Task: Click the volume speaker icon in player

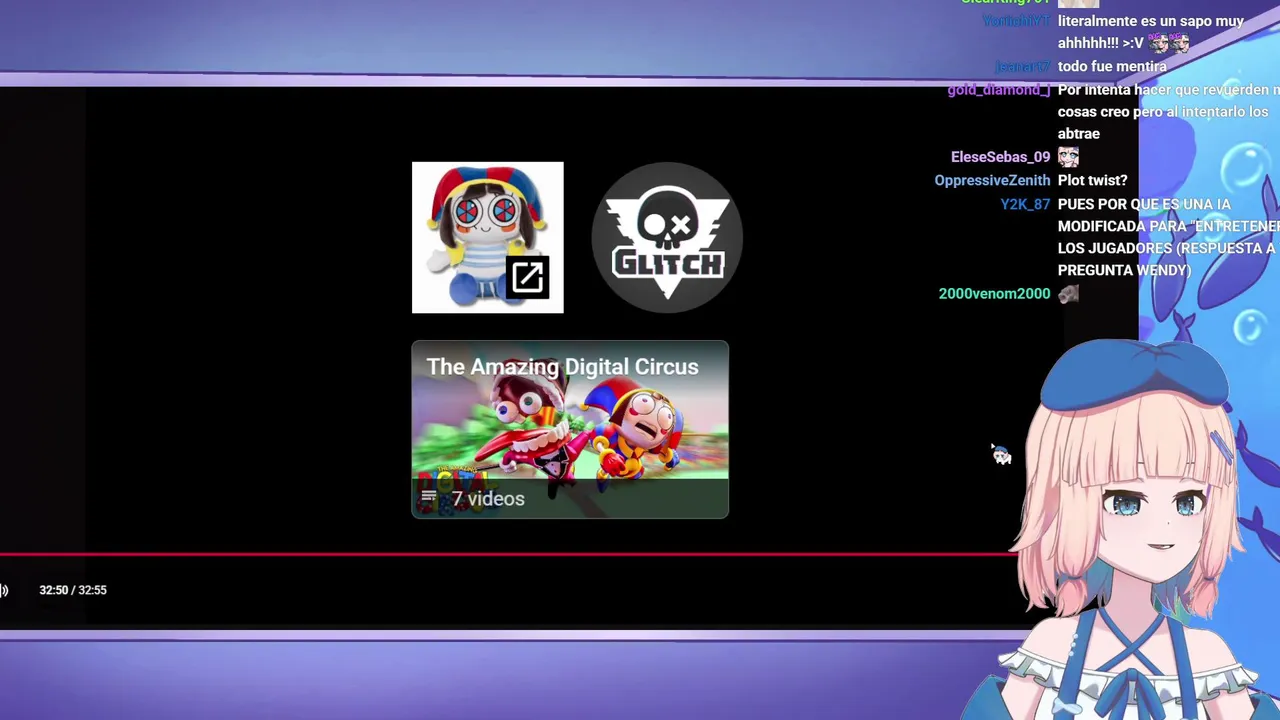Action: pyautogui.click(x=4, y=590)
